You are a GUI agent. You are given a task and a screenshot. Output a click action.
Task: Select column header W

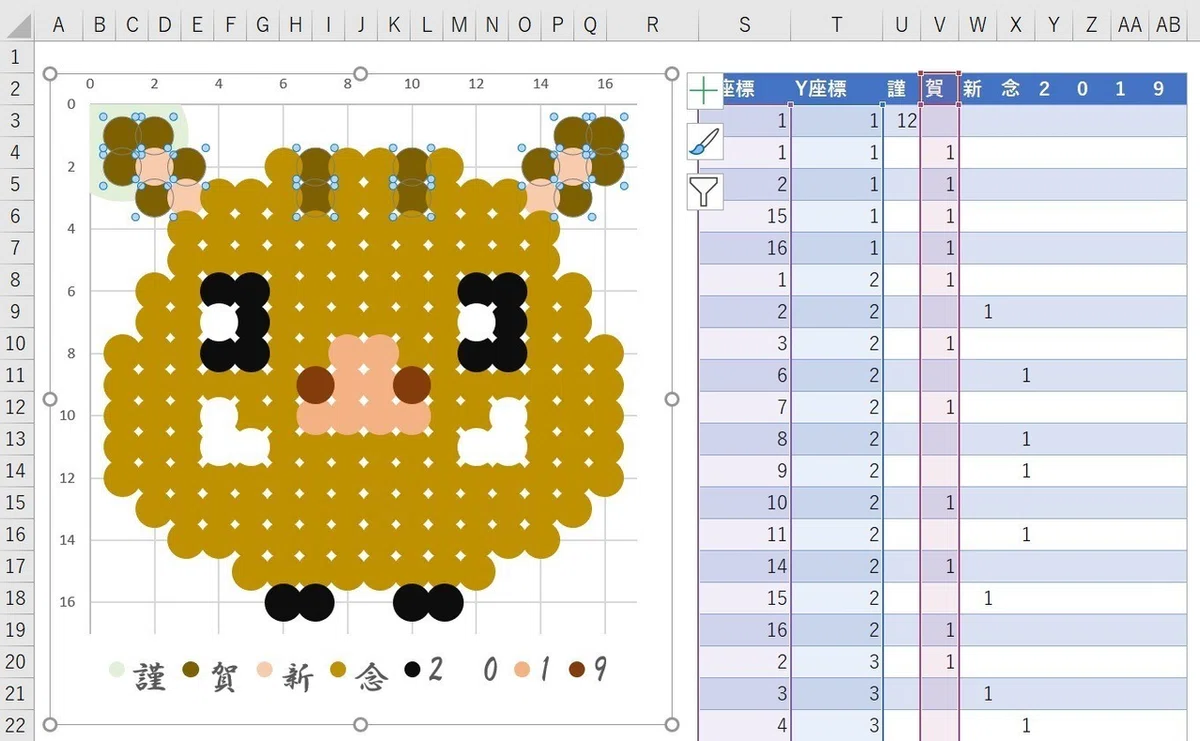pyautogui.click(x=977, y=25)
